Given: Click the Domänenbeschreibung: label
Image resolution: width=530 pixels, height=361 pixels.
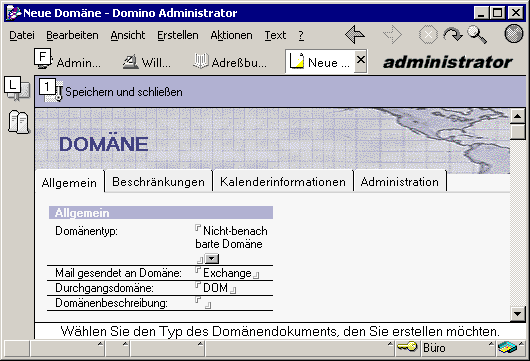Looking at the screenshot, I should click(x=111, y=303).
